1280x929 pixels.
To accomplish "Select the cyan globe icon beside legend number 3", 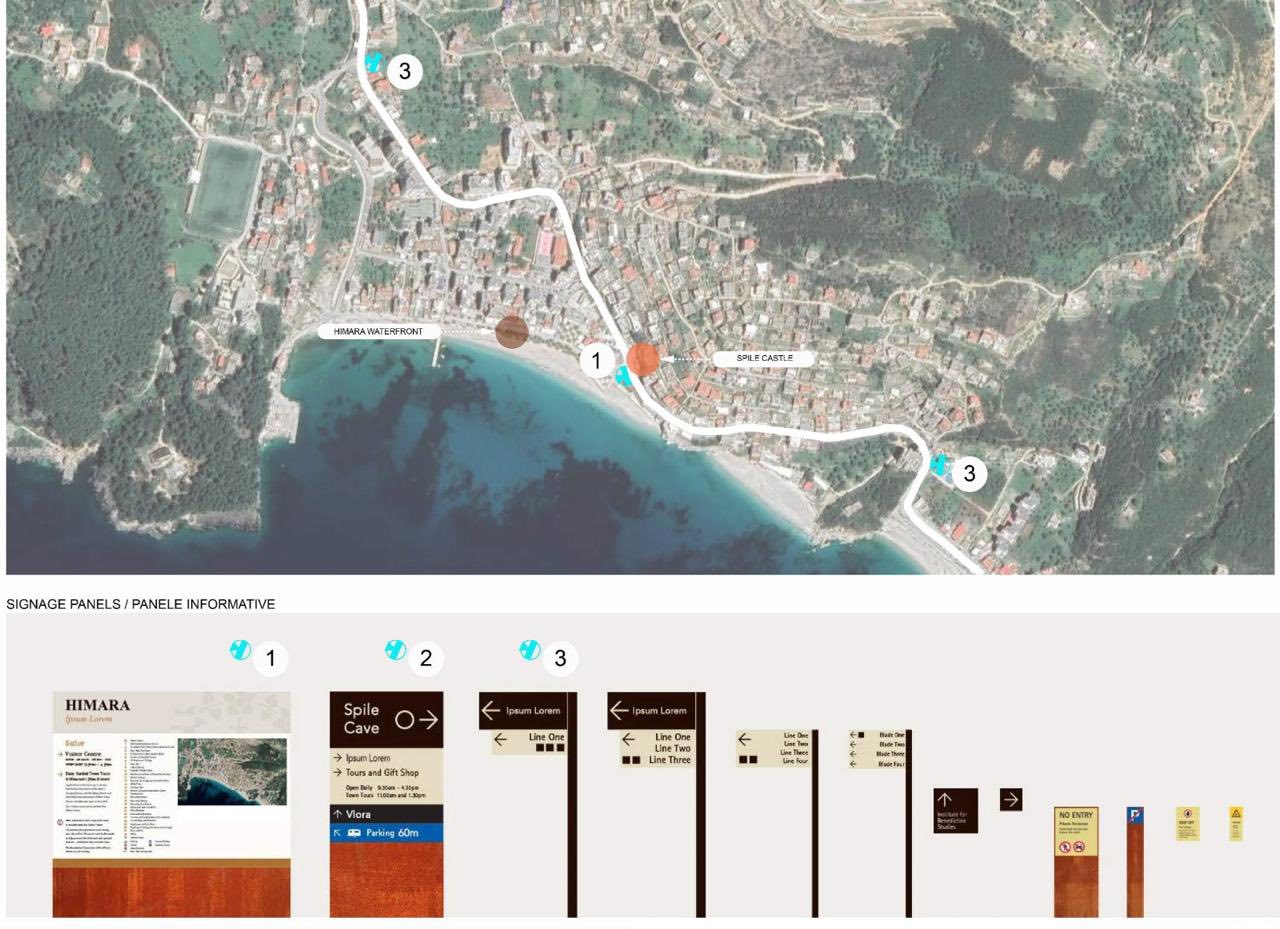I will coord(530,651).
